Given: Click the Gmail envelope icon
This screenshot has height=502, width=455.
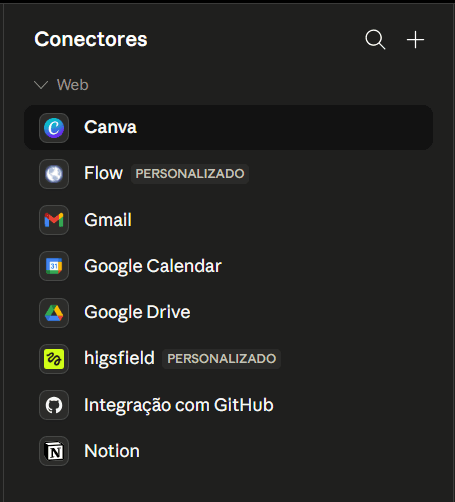Looking at the screenshot, I should pos(54,220).
